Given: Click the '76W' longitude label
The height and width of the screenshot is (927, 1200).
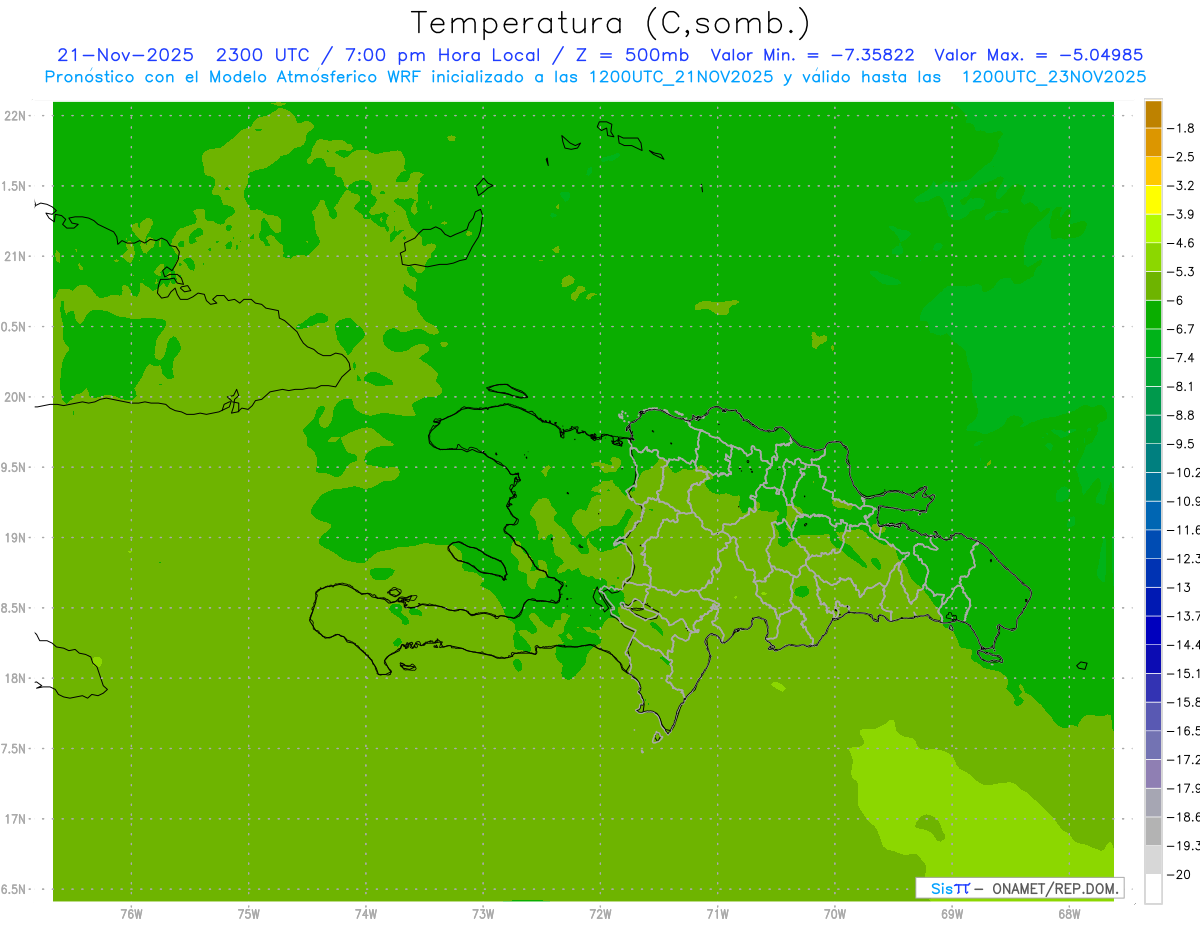Looking at the screenshot, I should 131,914.
